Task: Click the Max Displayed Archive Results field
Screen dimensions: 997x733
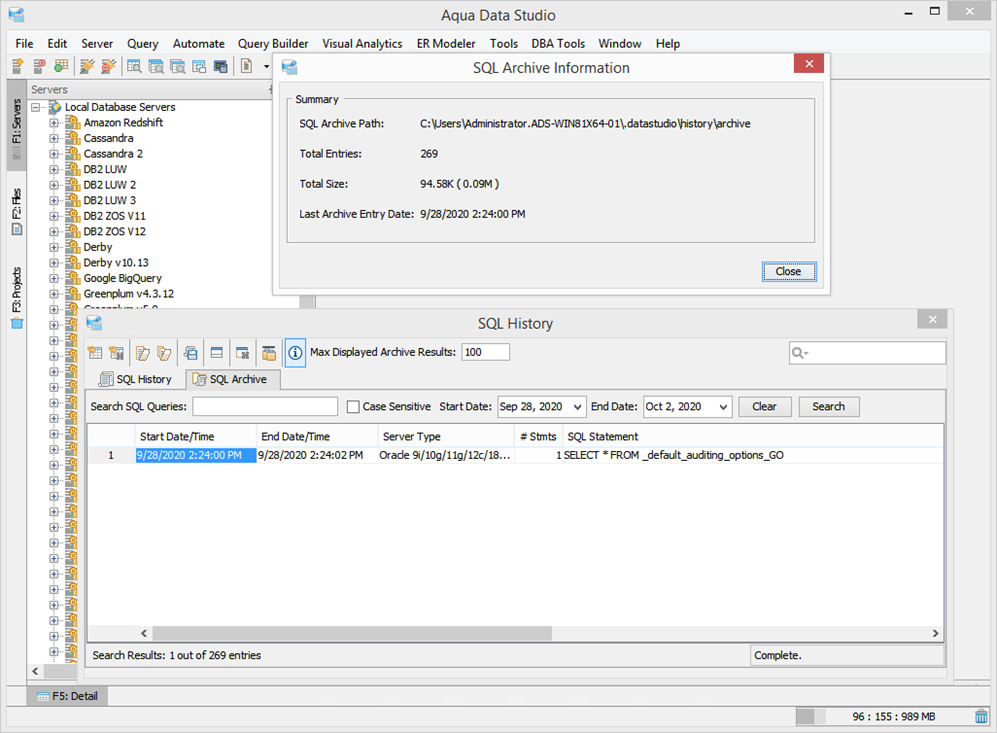Action: [485, 352]
